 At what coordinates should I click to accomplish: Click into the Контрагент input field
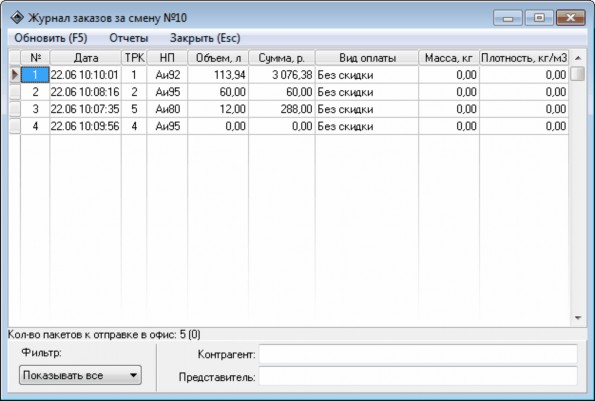[x=418, y=354]
